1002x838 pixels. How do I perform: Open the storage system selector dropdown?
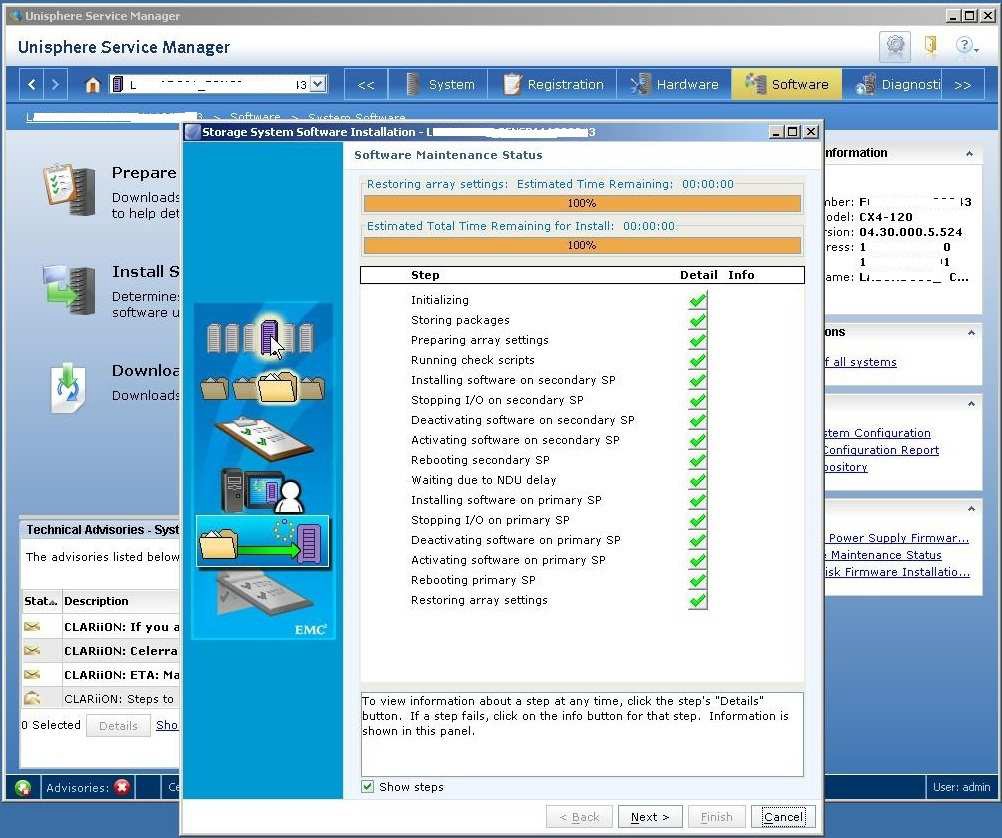point(318,84)
